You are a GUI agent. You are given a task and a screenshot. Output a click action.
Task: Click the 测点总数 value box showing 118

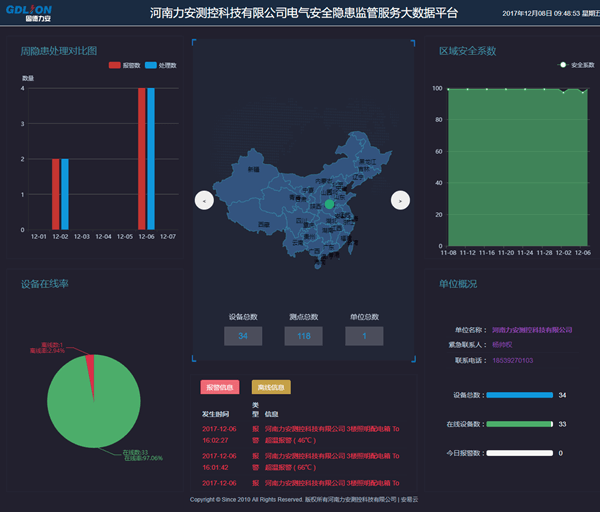click(304, 337)
